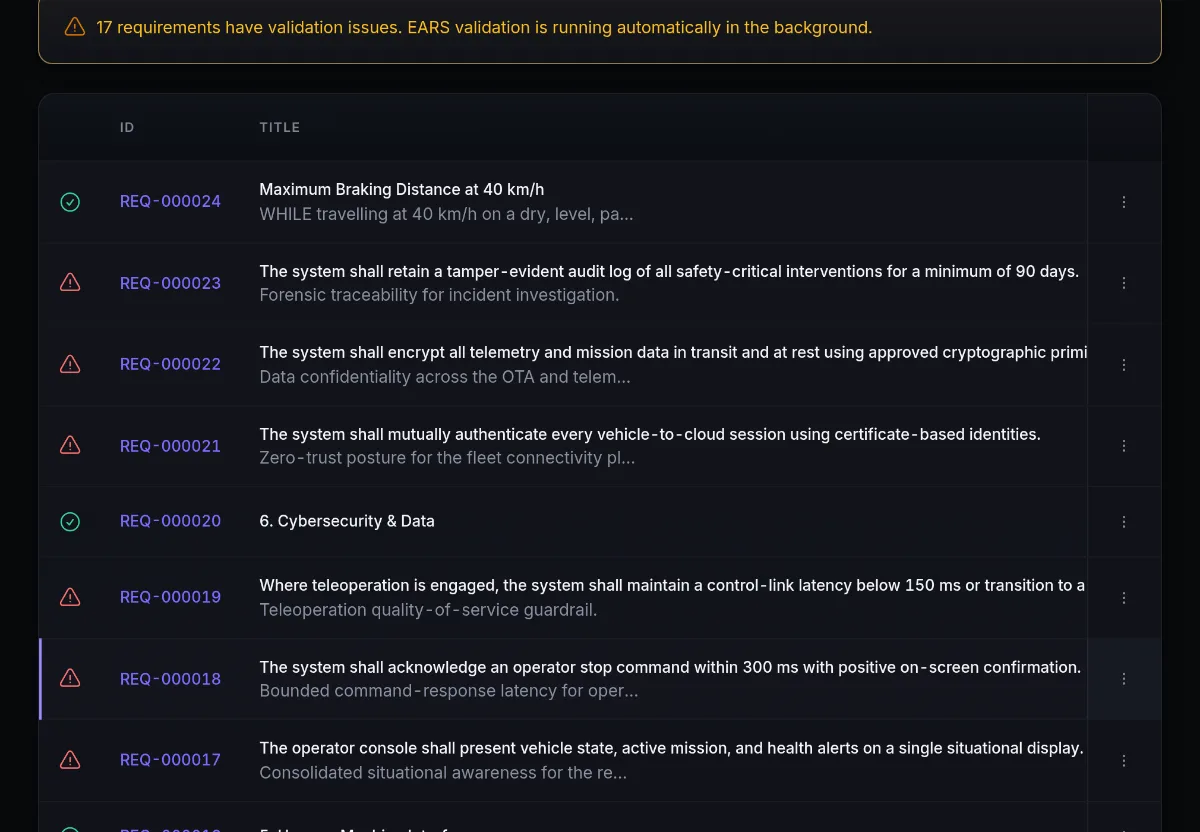Select '6. Cybersecurity & Data' section title
1200x832 pixels.
[347, 521]
